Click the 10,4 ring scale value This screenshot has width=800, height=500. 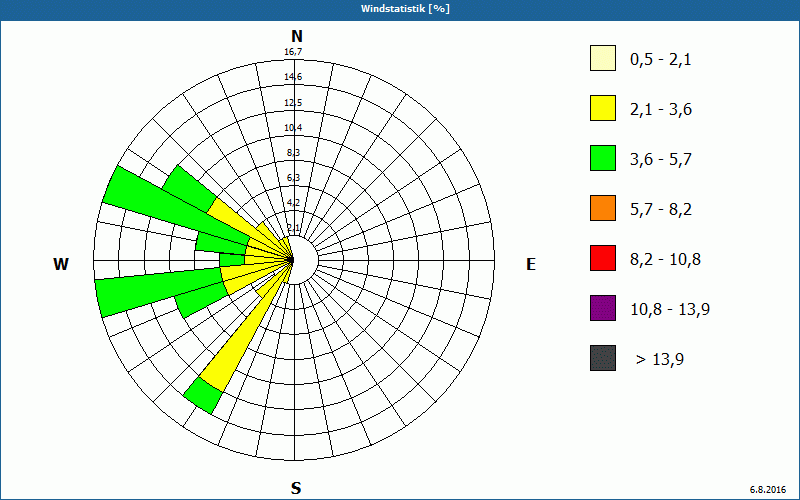[293, 128]
